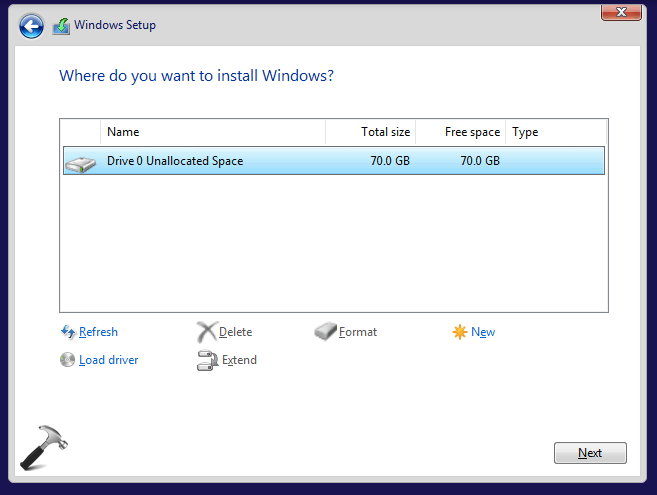Viewport: 657px width, 495px height.
Task: Click the Format drive icon
Action: point(326,332)
